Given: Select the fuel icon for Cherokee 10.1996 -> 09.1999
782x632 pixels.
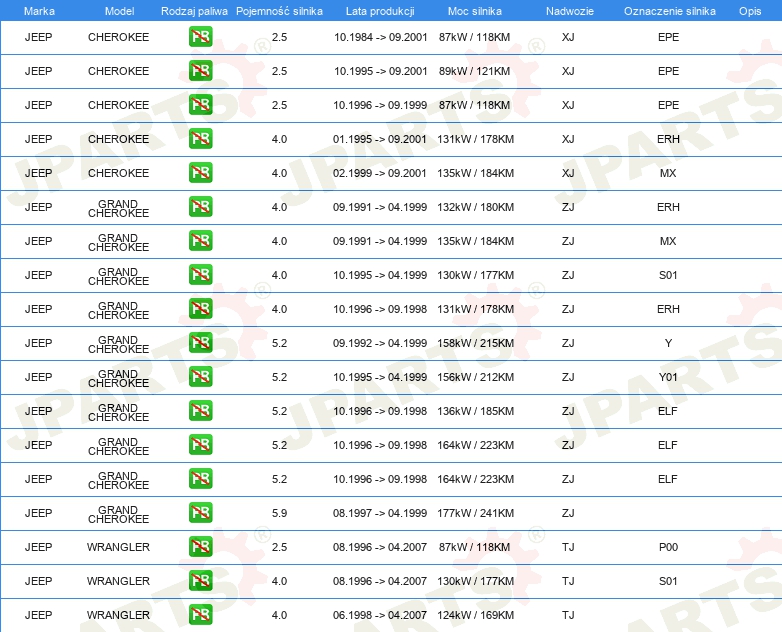Looking at the screenshot, I should point(200,105).
